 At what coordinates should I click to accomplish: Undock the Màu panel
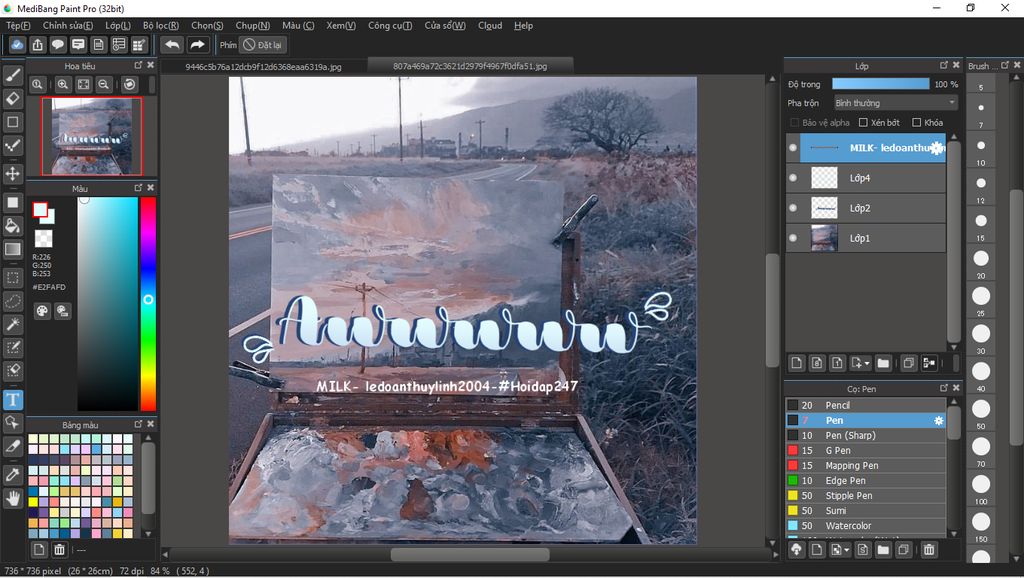(x=138, y=188)
